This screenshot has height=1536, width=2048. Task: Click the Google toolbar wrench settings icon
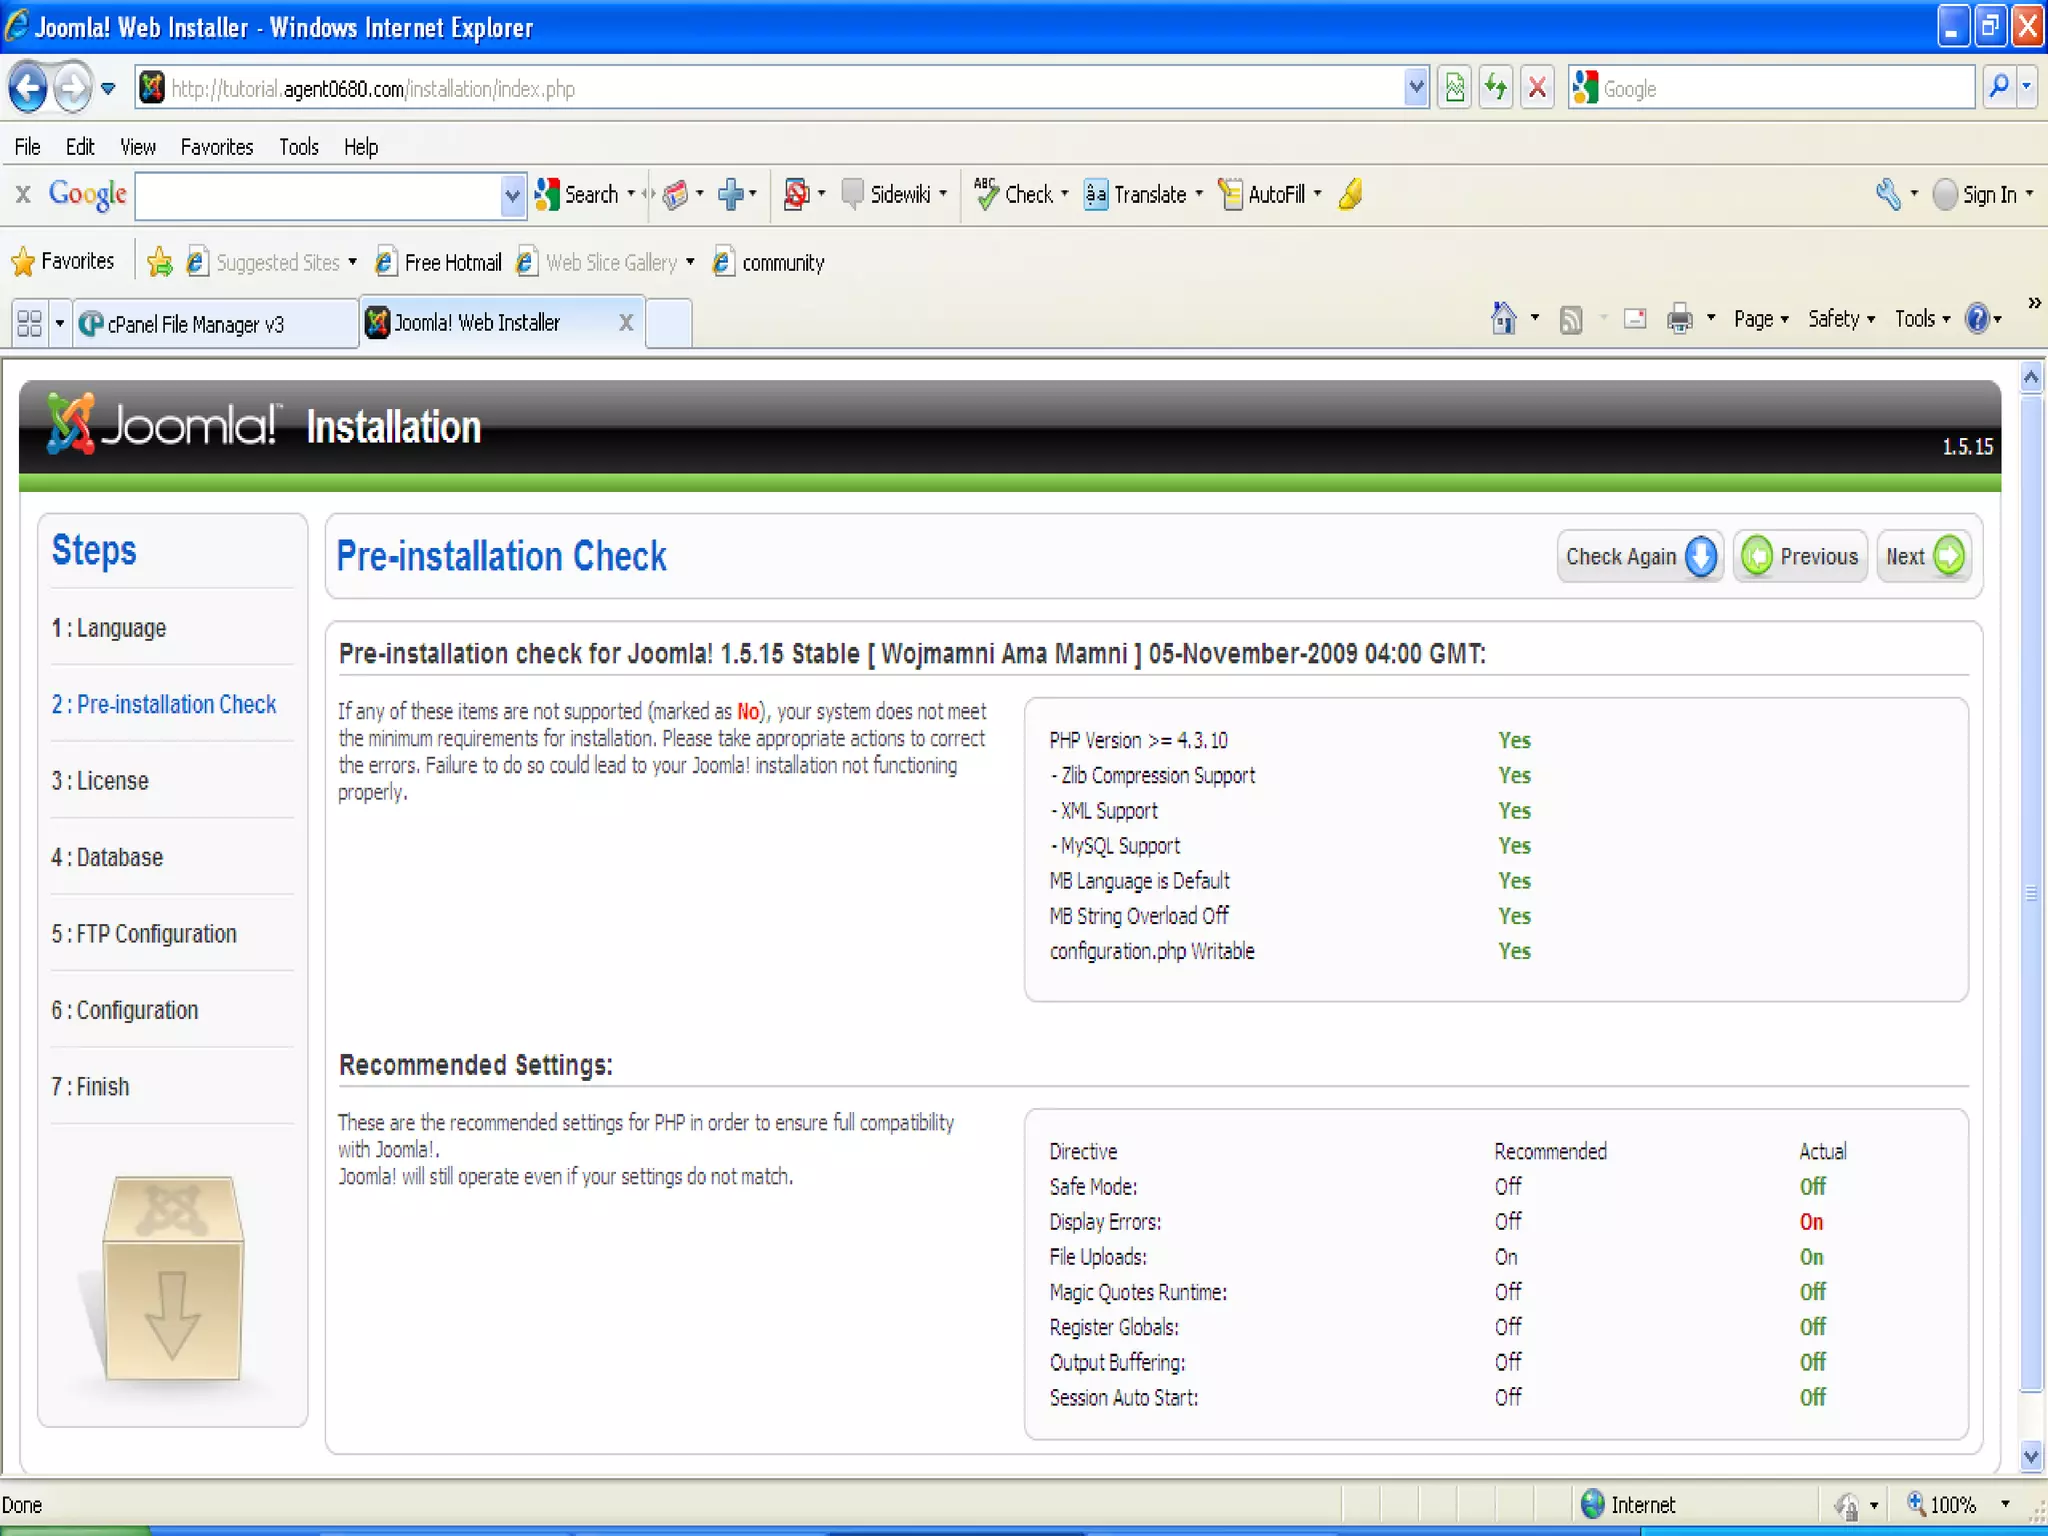1887,194
